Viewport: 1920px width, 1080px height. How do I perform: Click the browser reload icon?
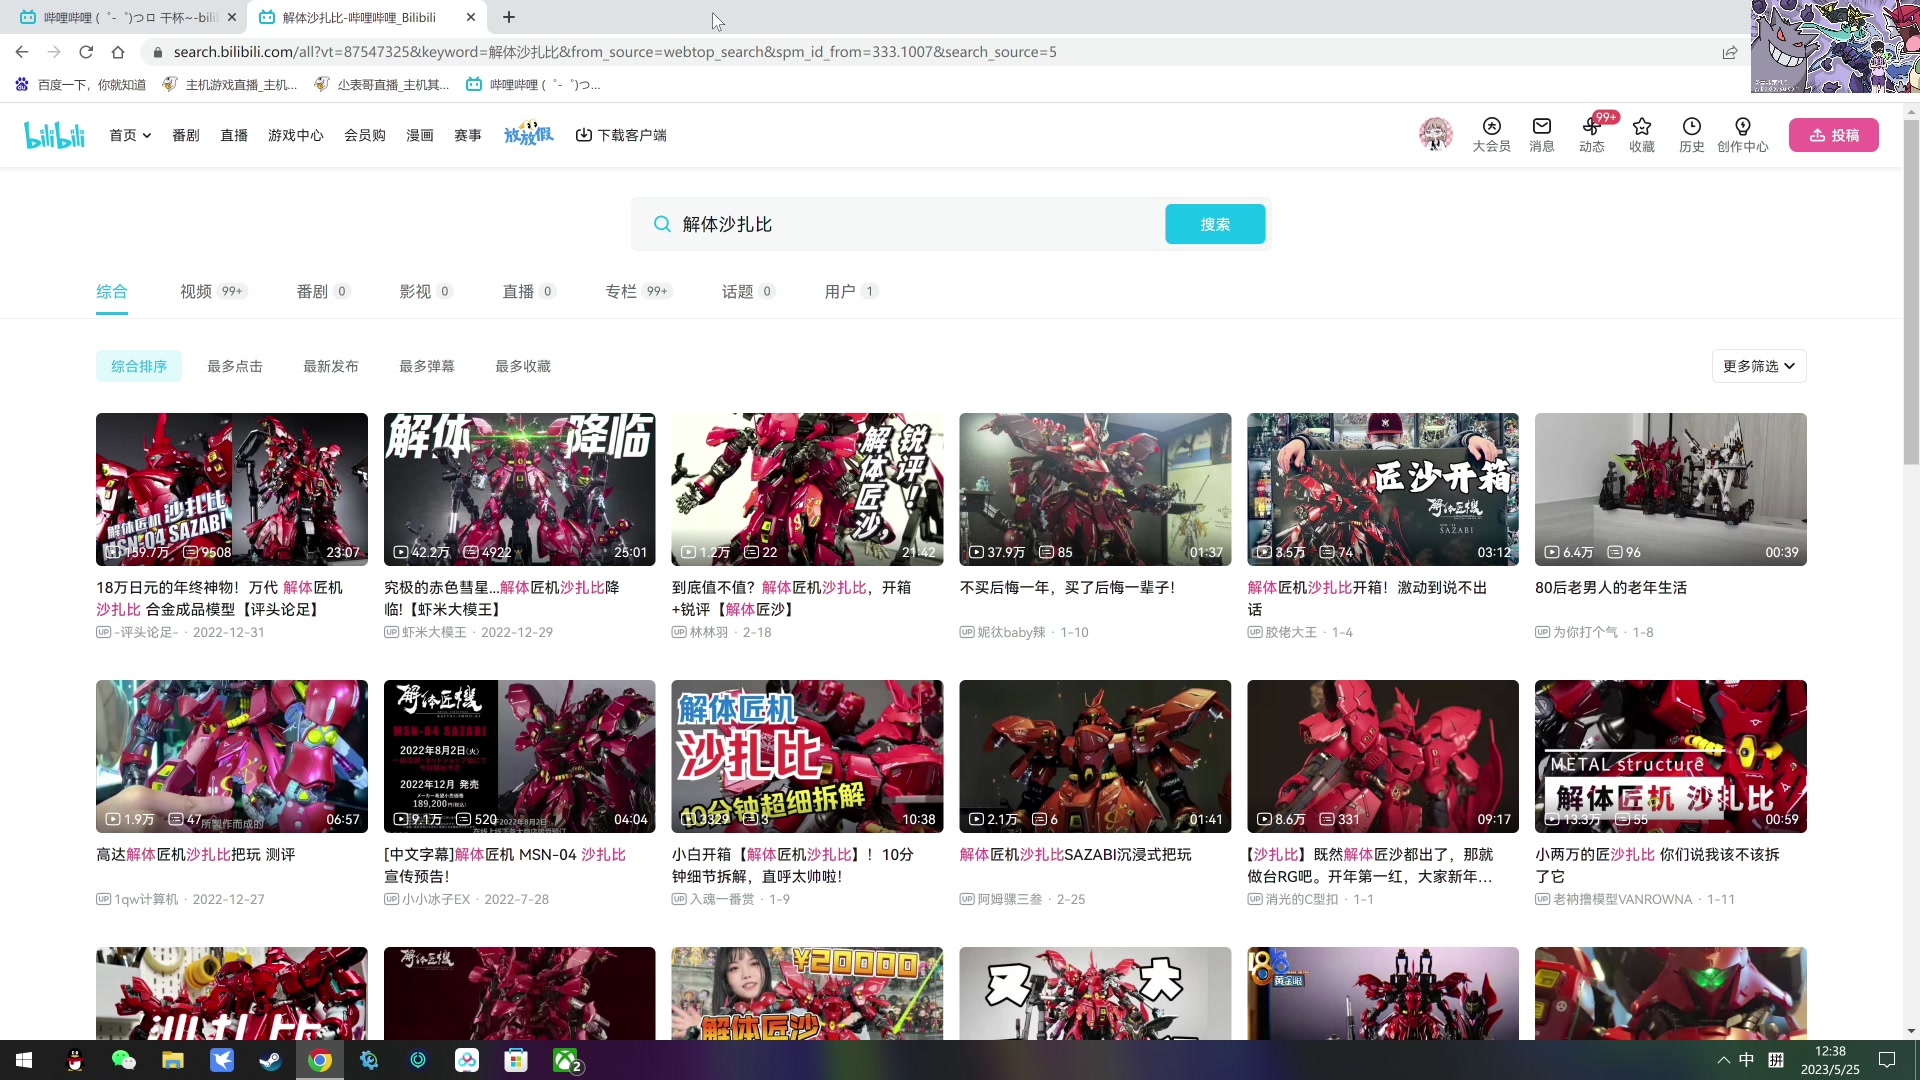86,52
